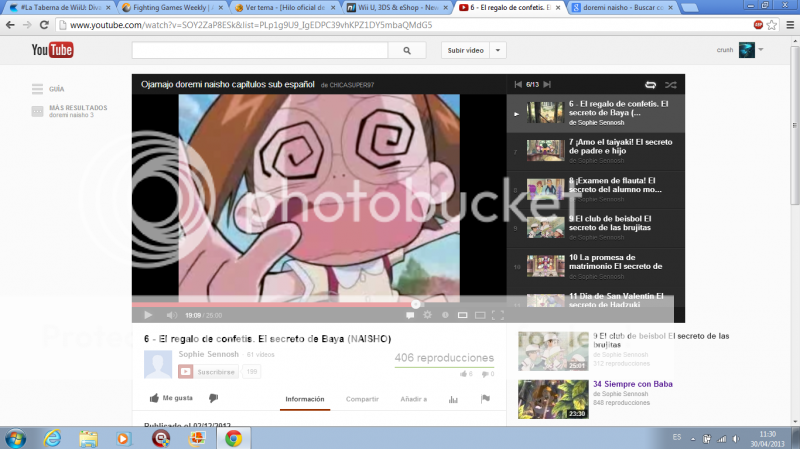Switch to the Añadir a tab

click(x=414, y=399)
